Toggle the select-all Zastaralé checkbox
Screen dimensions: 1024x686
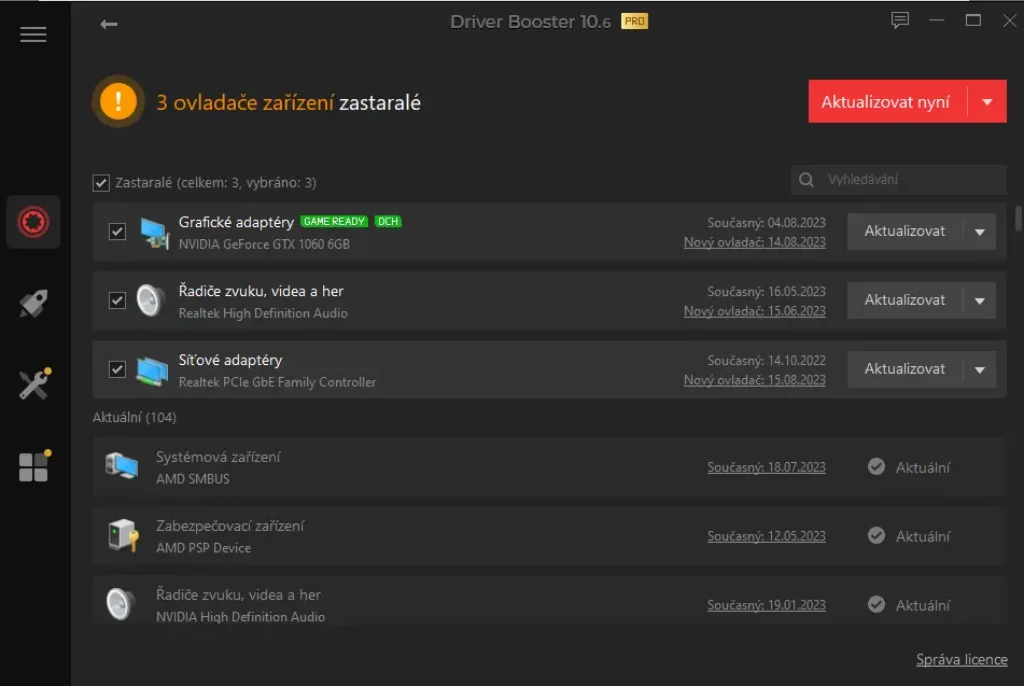click(x=101, y=182)
